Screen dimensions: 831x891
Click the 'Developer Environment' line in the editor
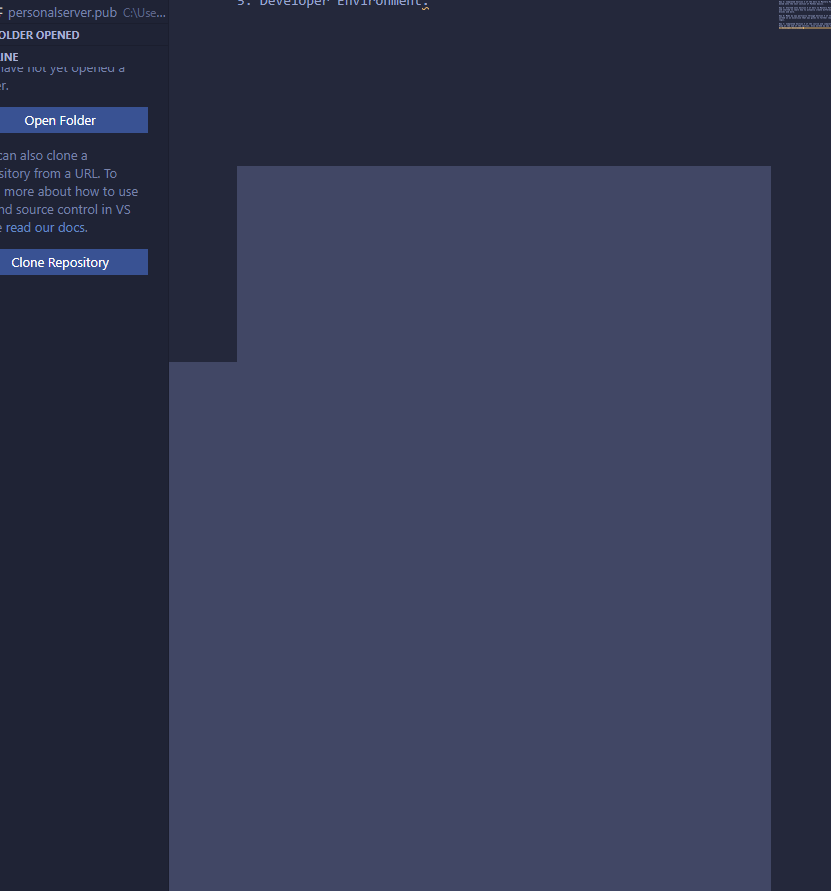click(x=333, y=3)
